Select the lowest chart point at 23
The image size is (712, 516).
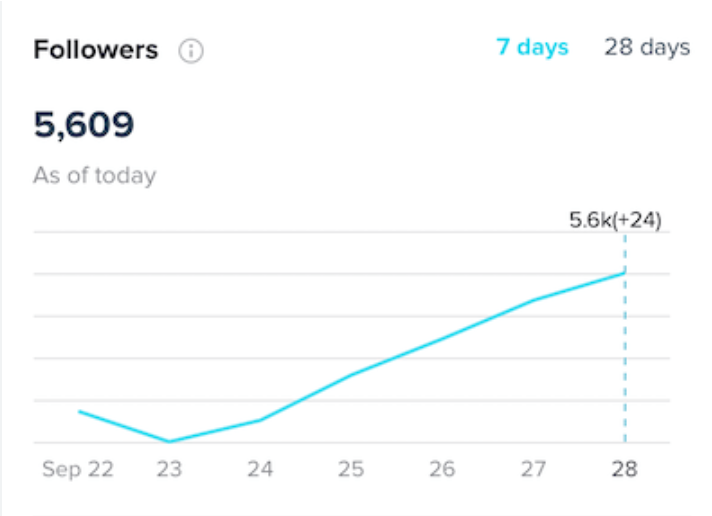click(169, 441)
